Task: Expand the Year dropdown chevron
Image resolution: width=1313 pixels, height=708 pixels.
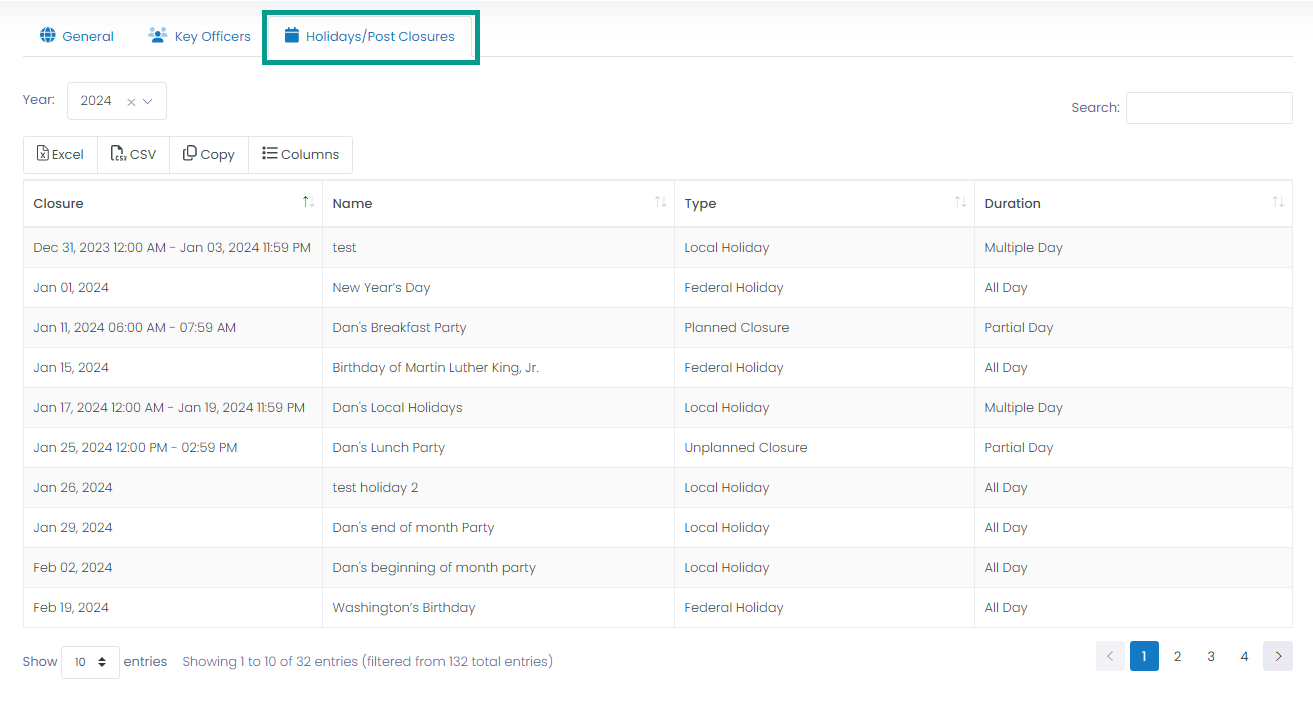Action: 148,101
